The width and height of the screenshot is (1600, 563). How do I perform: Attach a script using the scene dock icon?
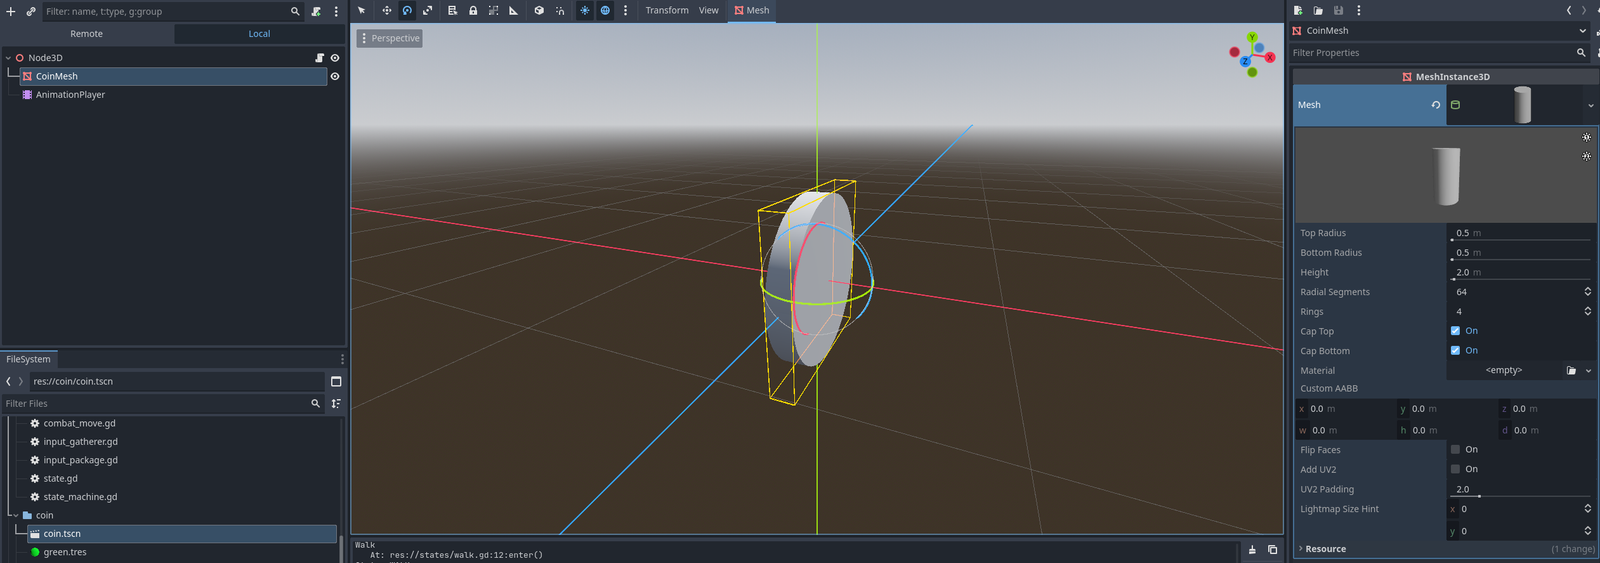click(316, 12)
